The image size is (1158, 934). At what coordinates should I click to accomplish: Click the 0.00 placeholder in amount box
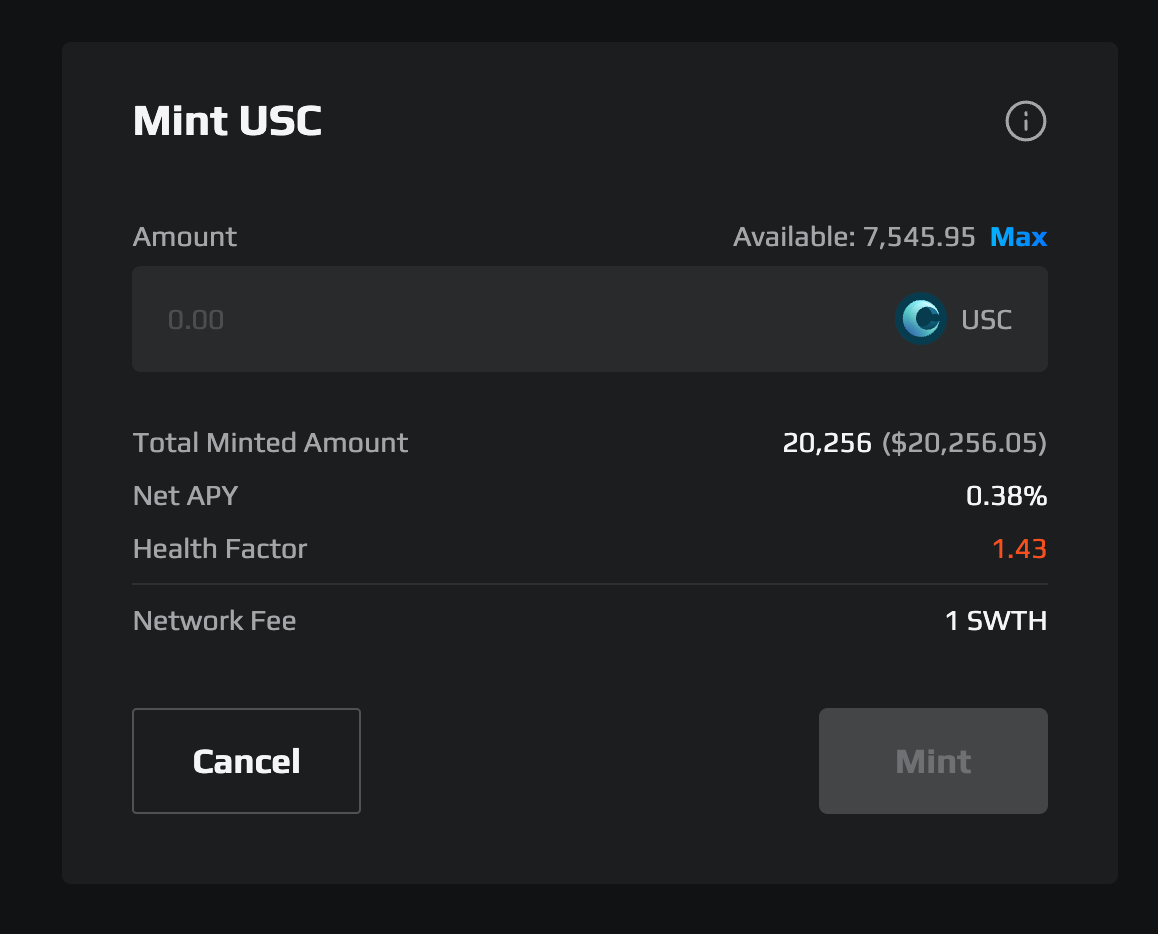[x=196, y=320]
